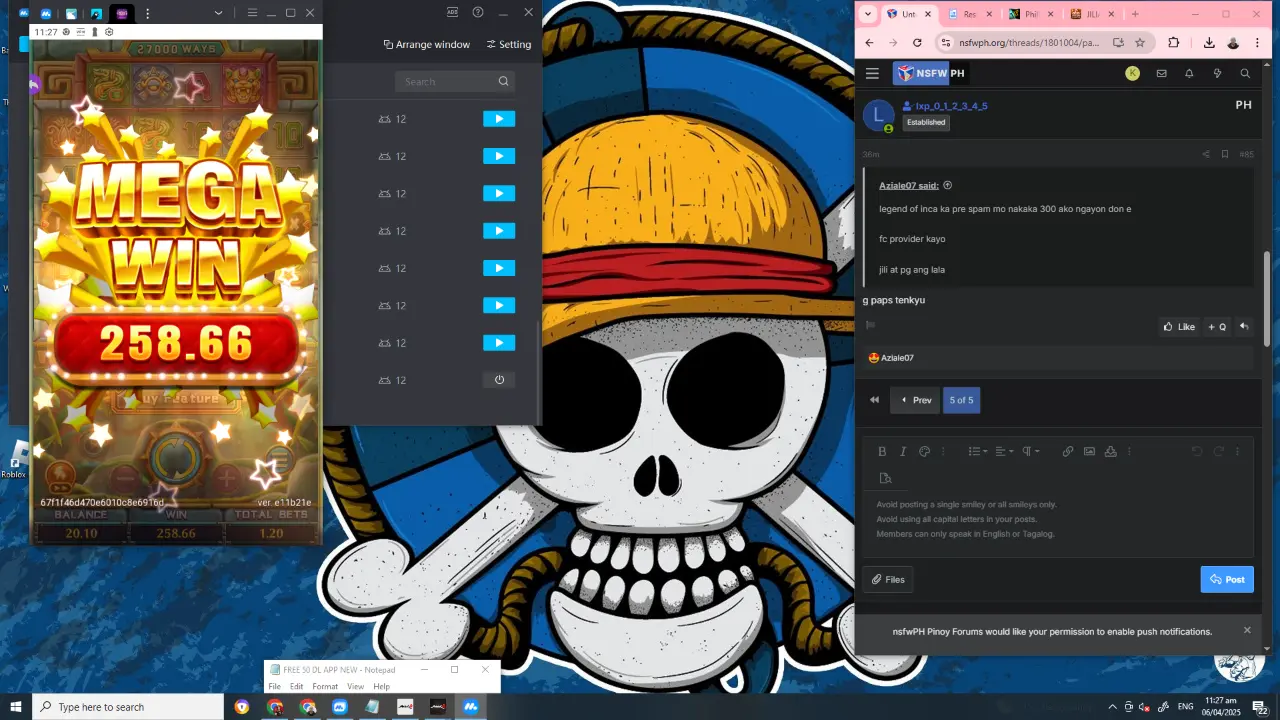Open the '5 of 5' page selector
This screenshot has width=1280, height=720.
[x=961, y=400]
